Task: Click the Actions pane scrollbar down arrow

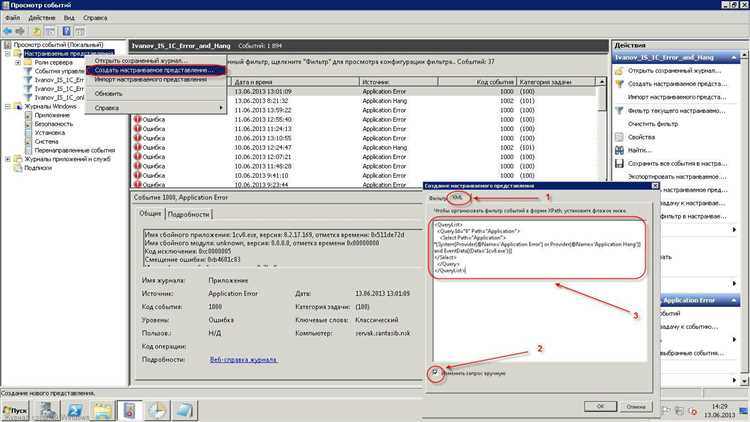Action: pos(744,381)
